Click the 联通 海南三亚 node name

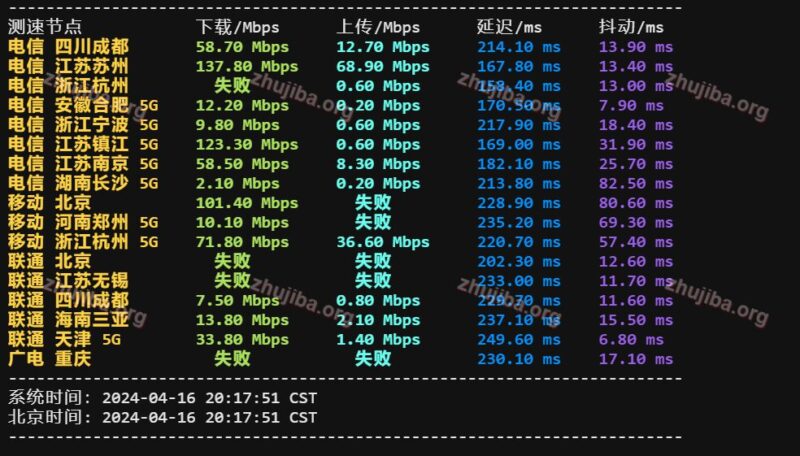(x=68, y=319)
